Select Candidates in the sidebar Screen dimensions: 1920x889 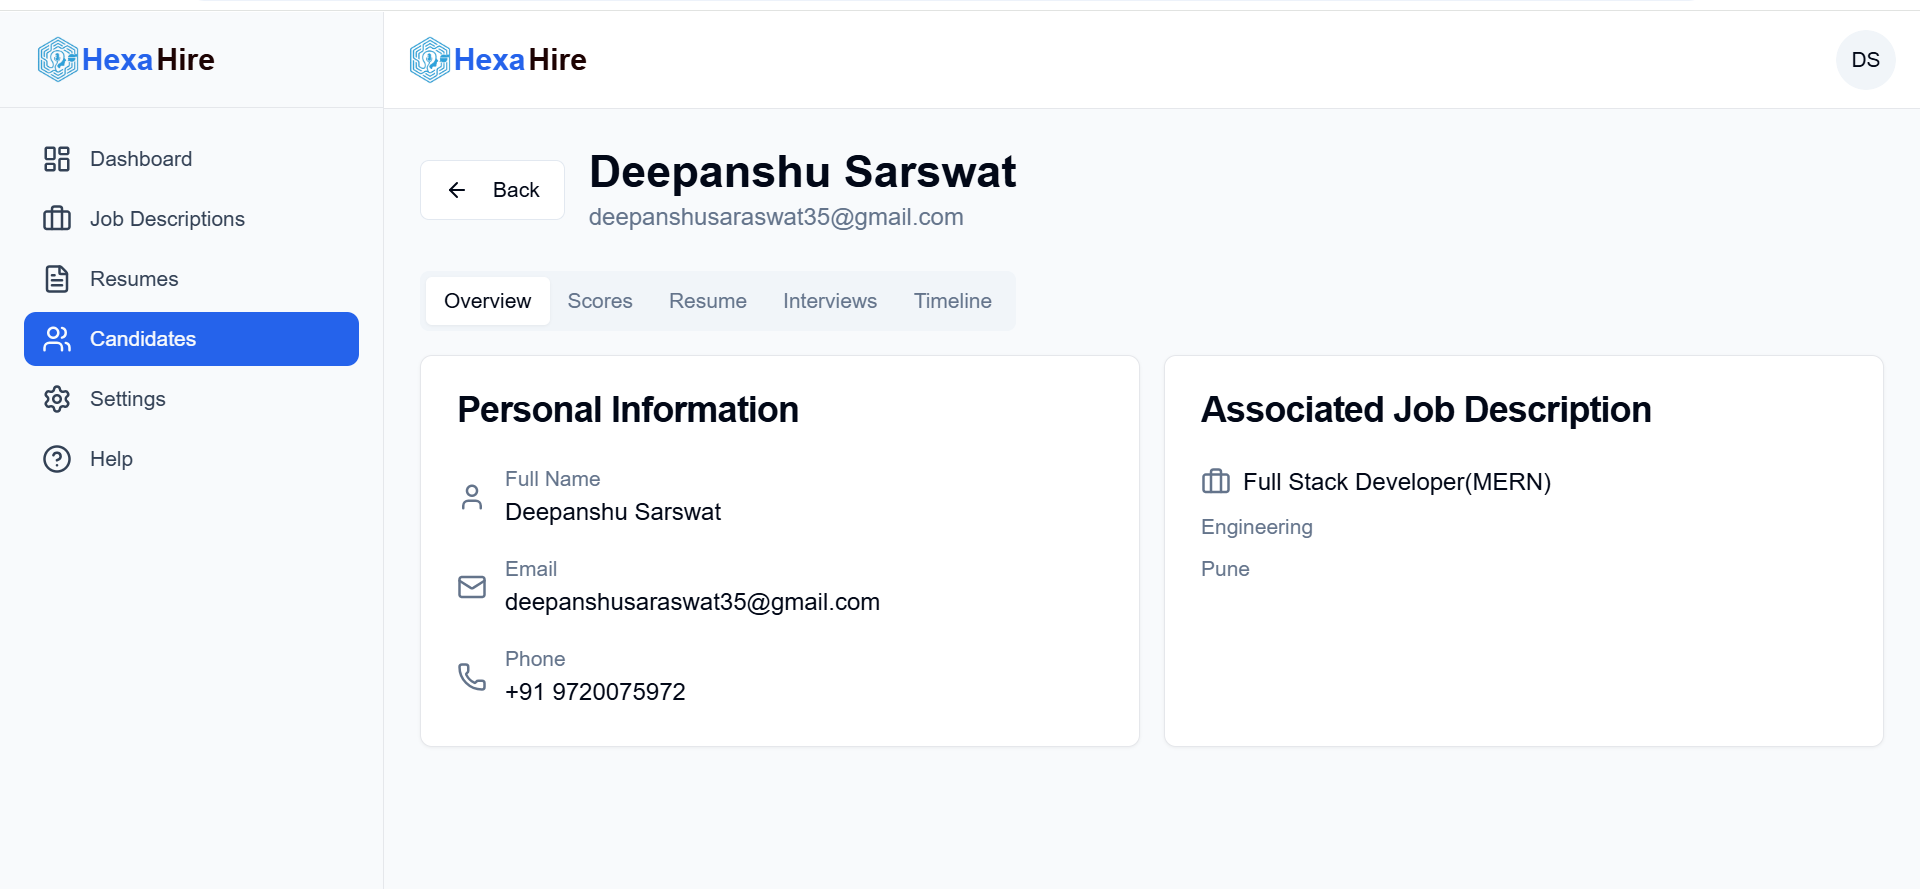(x=191, y=339)
